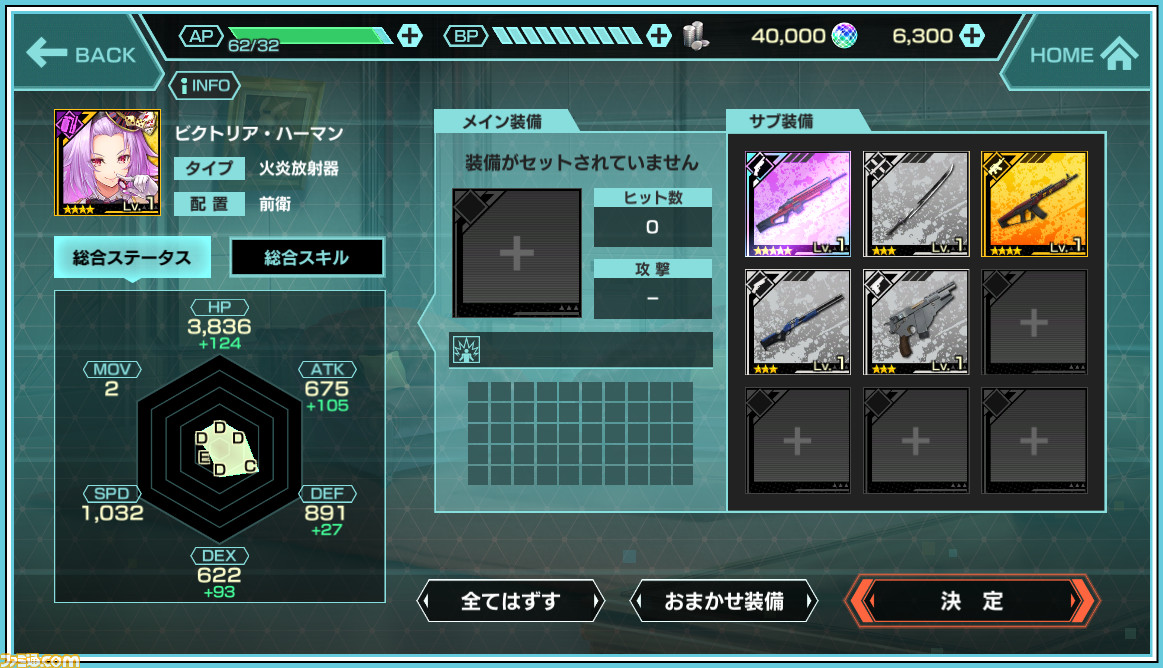Click the 全てはずす button
Image resolution: width=1163 pixels, height=668 pixels.
(x=510, y=601)
